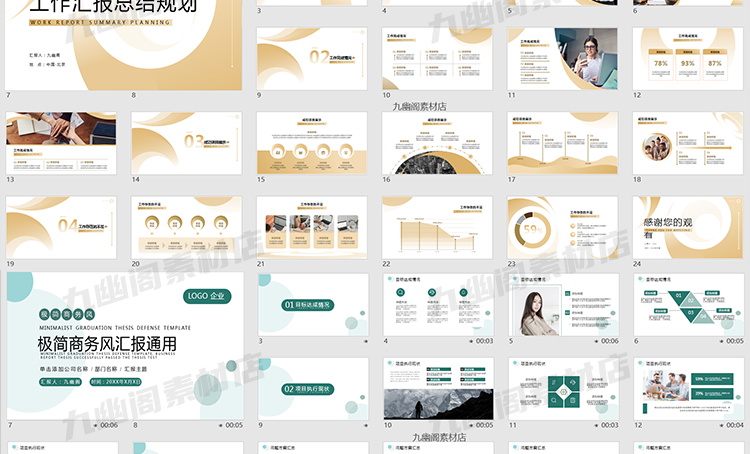The height and width of the screenshot is (454, 750).
Task: Click timing 00:04 under green slide 12
Action: [735, 425]
